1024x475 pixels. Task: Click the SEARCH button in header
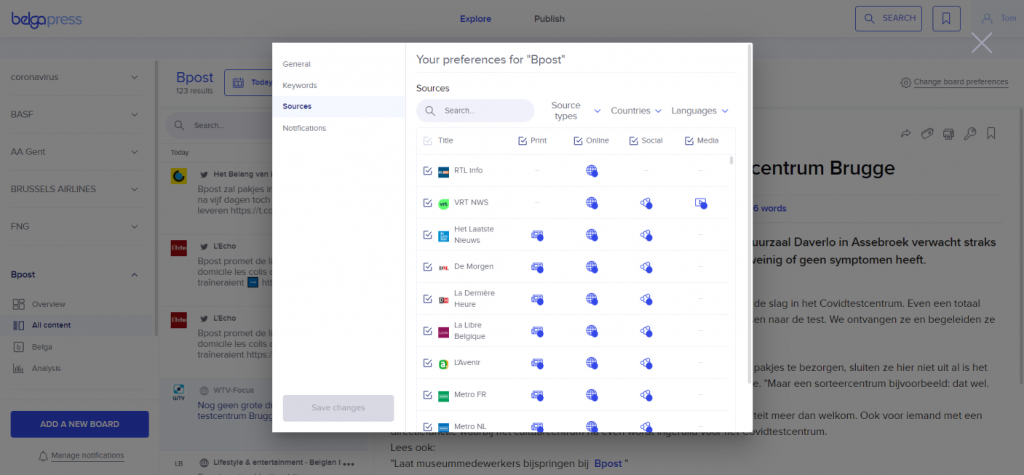tap(888, 18)
